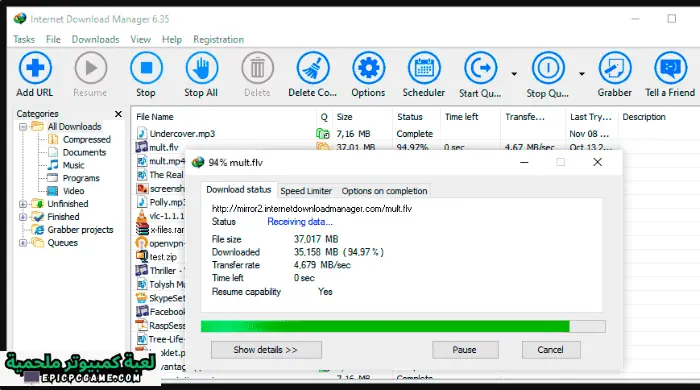Open the Help menu
700x390 pixels.
pos(172,39)
